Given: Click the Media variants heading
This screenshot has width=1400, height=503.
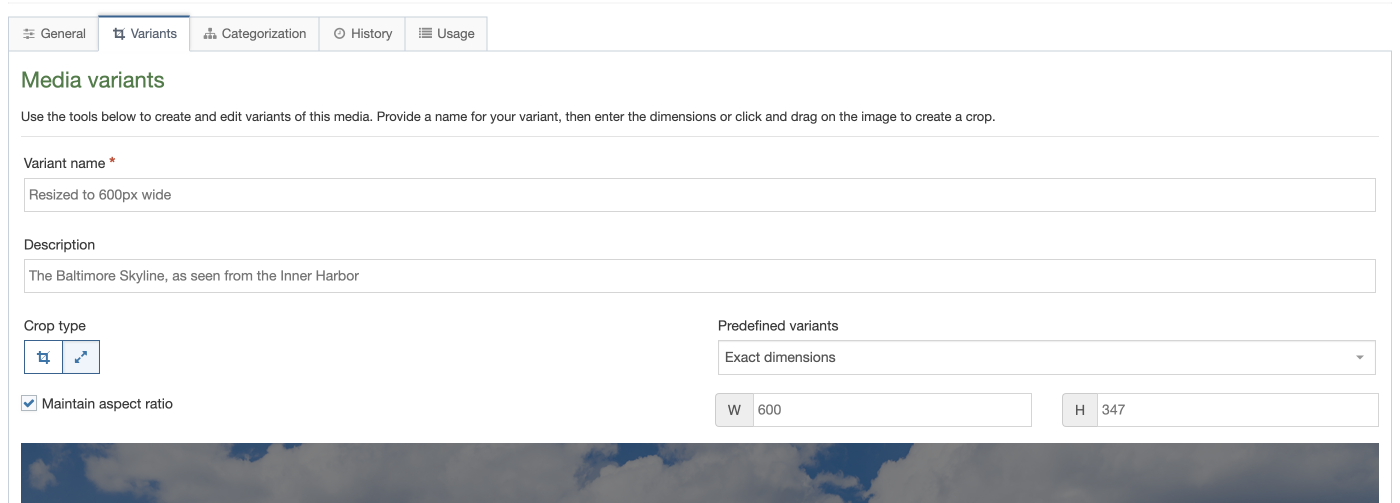Looking at the screenshot, I should tap(93, 80).
